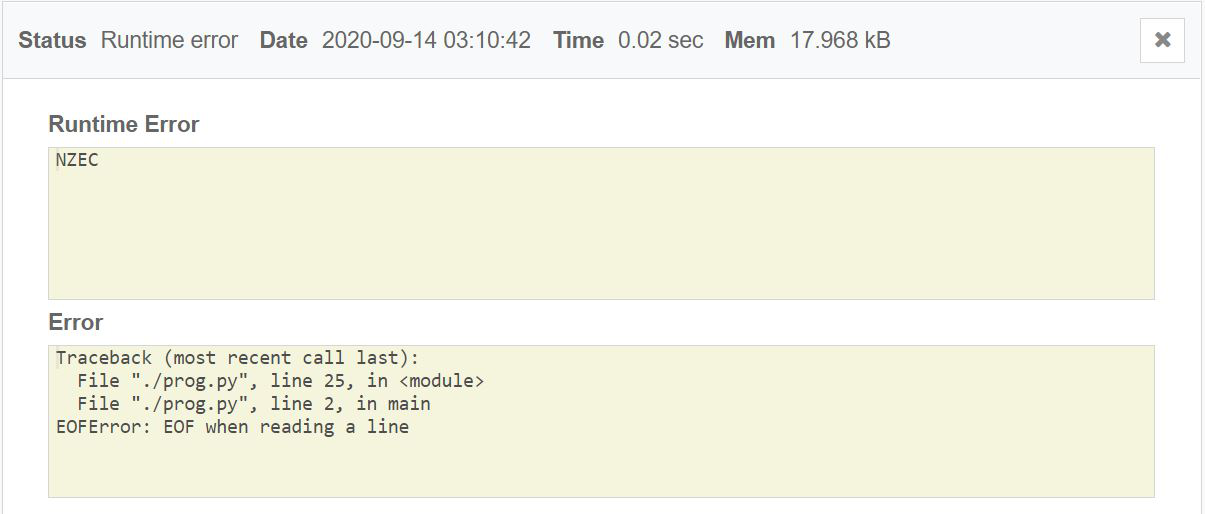Click the bold Mem label
1205x514 pixels.
(750, 41)
